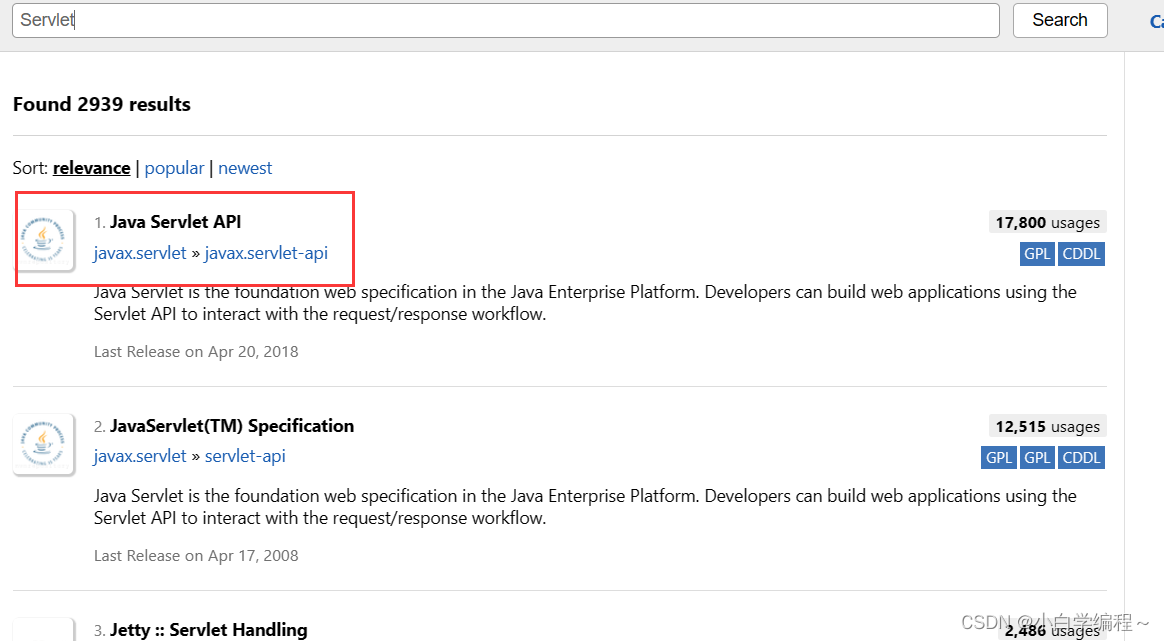
Task: Open the servlet-api artifact link
Action: tap(245, 456)
